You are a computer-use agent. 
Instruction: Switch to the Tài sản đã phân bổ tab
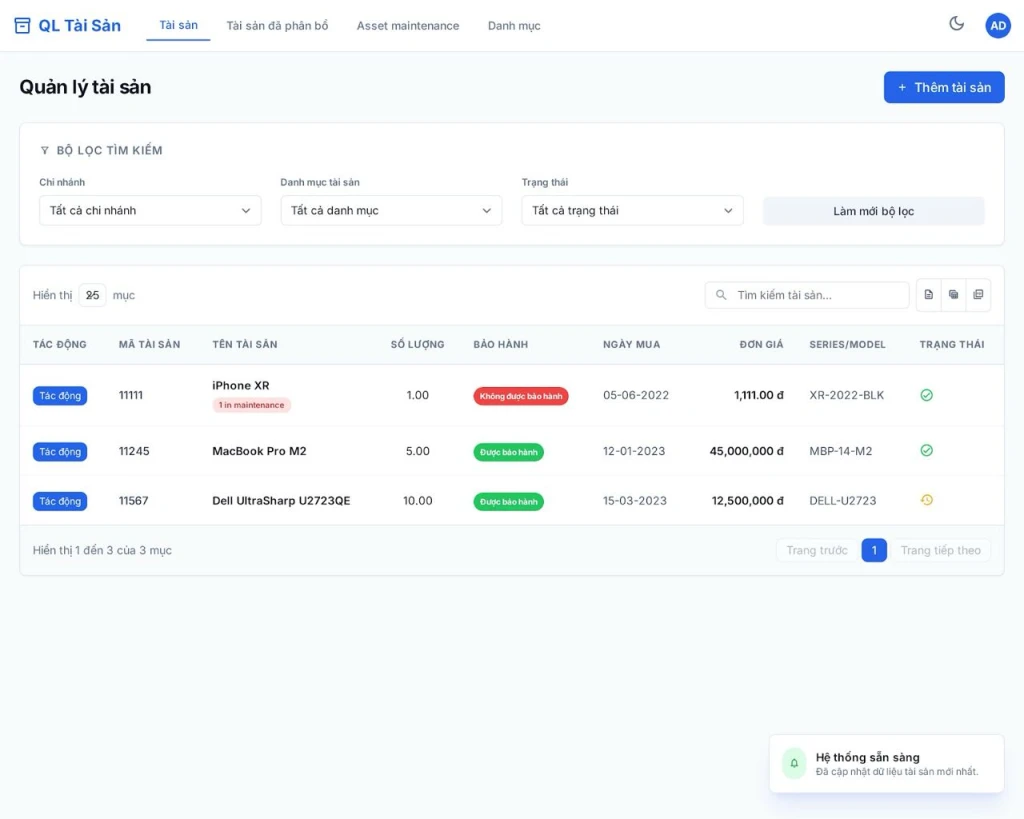277,26
